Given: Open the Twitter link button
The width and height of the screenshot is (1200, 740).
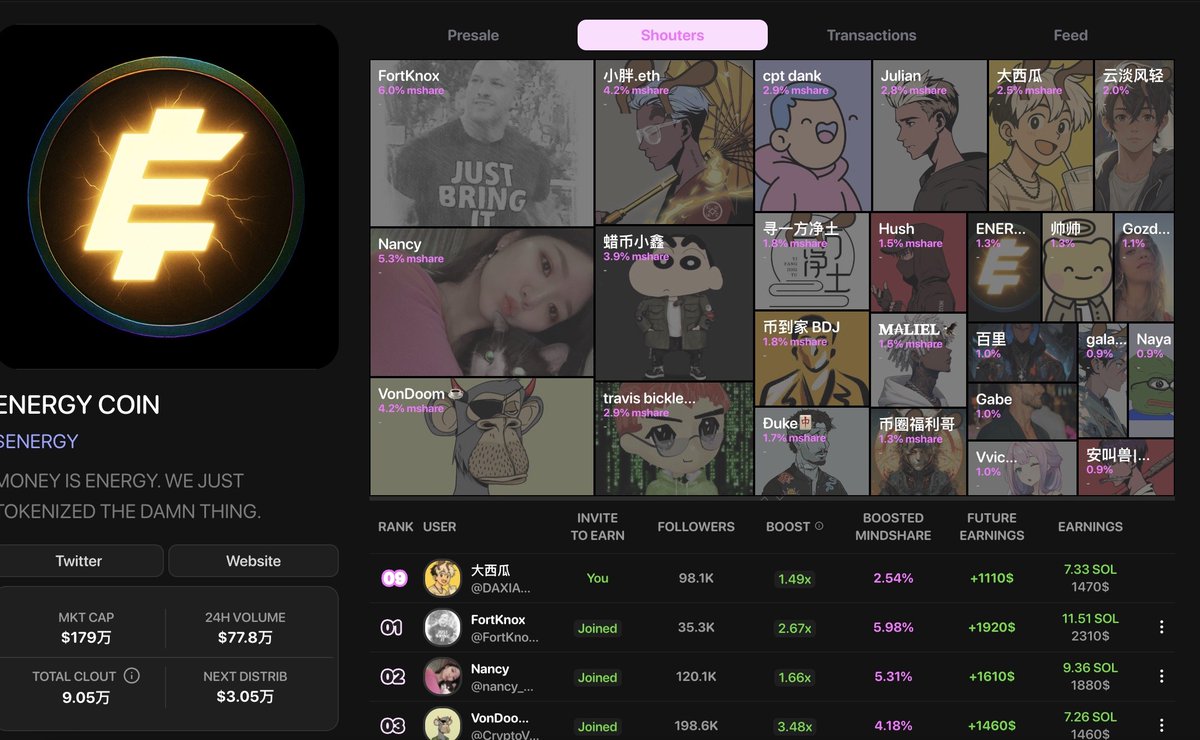Looking at the screenshot, I should (79, 561).
